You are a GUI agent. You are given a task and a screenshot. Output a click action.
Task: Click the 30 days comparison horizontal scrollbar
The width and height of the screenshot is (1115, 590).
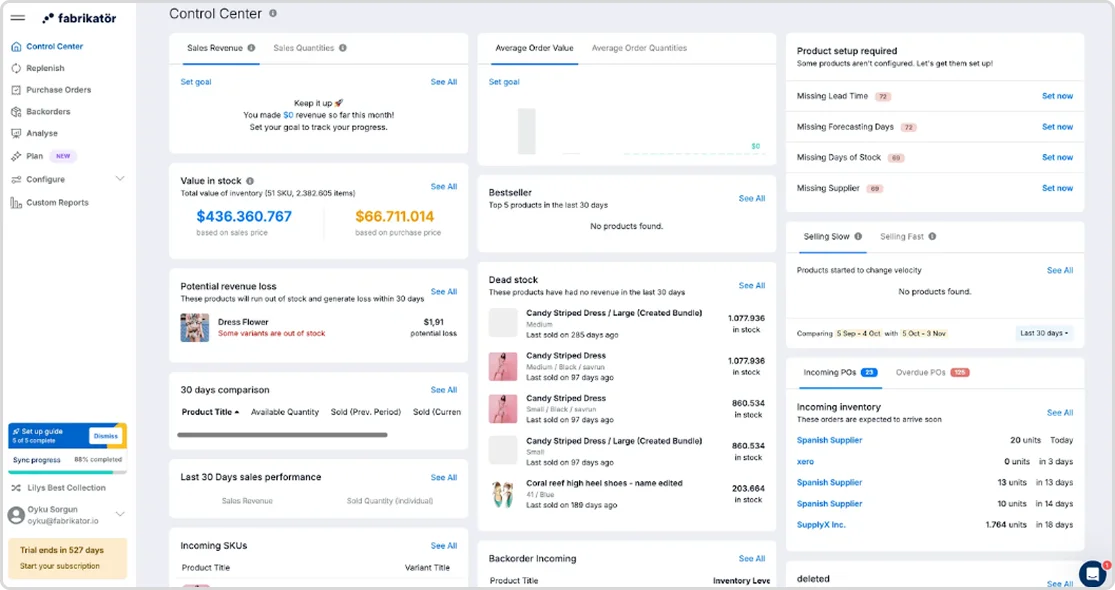pos(282,434)
